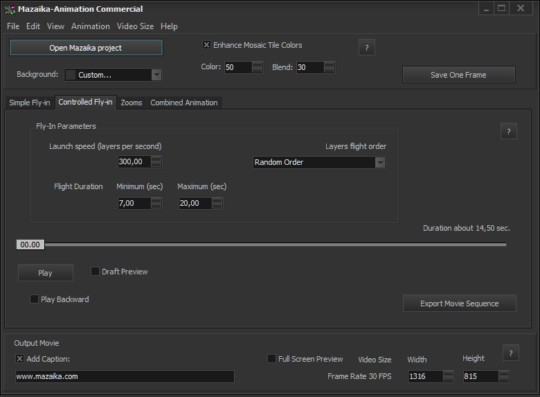Expand the Background dropdown arrow
The height and width of the screenshot is (397, 540).
156,75
